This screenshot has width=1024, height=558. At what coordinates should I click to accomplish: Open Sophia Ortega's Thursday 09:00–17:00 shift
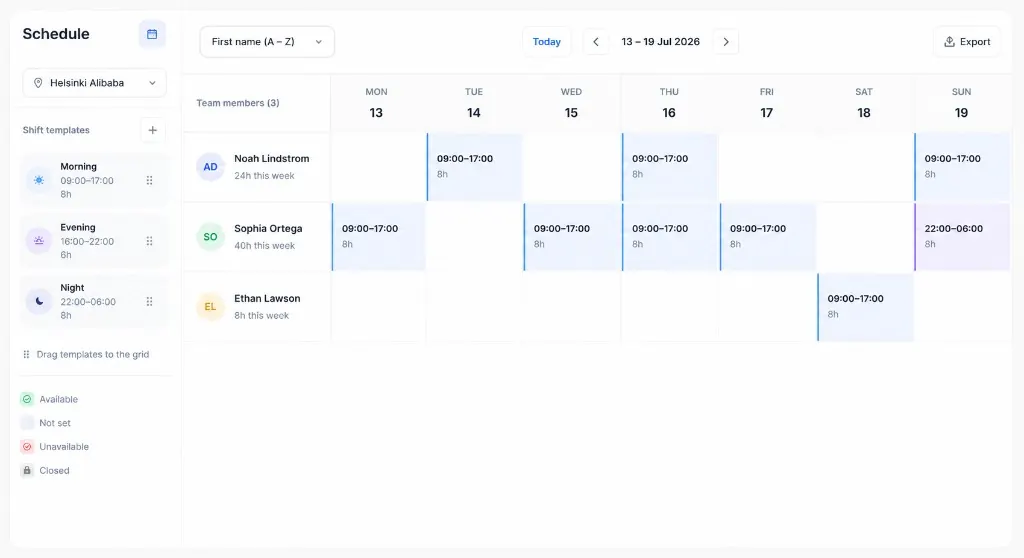(669, 237)
